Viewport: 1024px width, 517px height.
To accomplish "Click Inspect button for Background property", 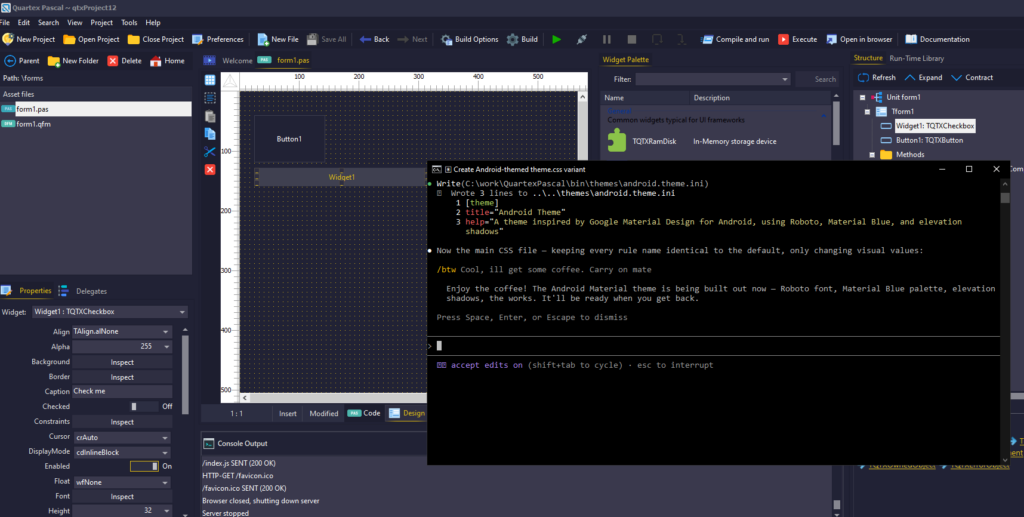I will [x=122, y=361].
